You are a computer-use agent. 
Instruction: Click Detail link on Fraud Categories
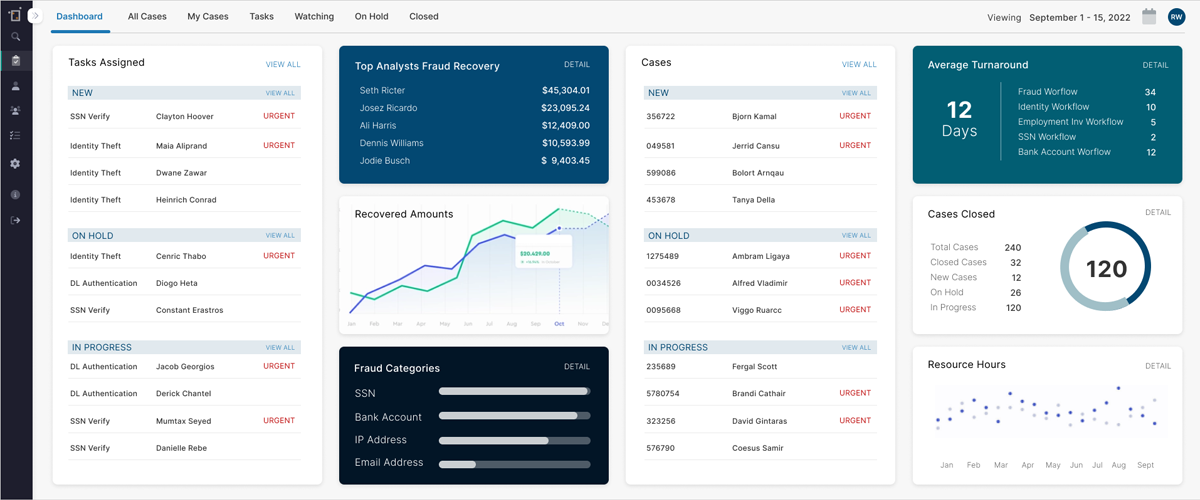point(577,367)
